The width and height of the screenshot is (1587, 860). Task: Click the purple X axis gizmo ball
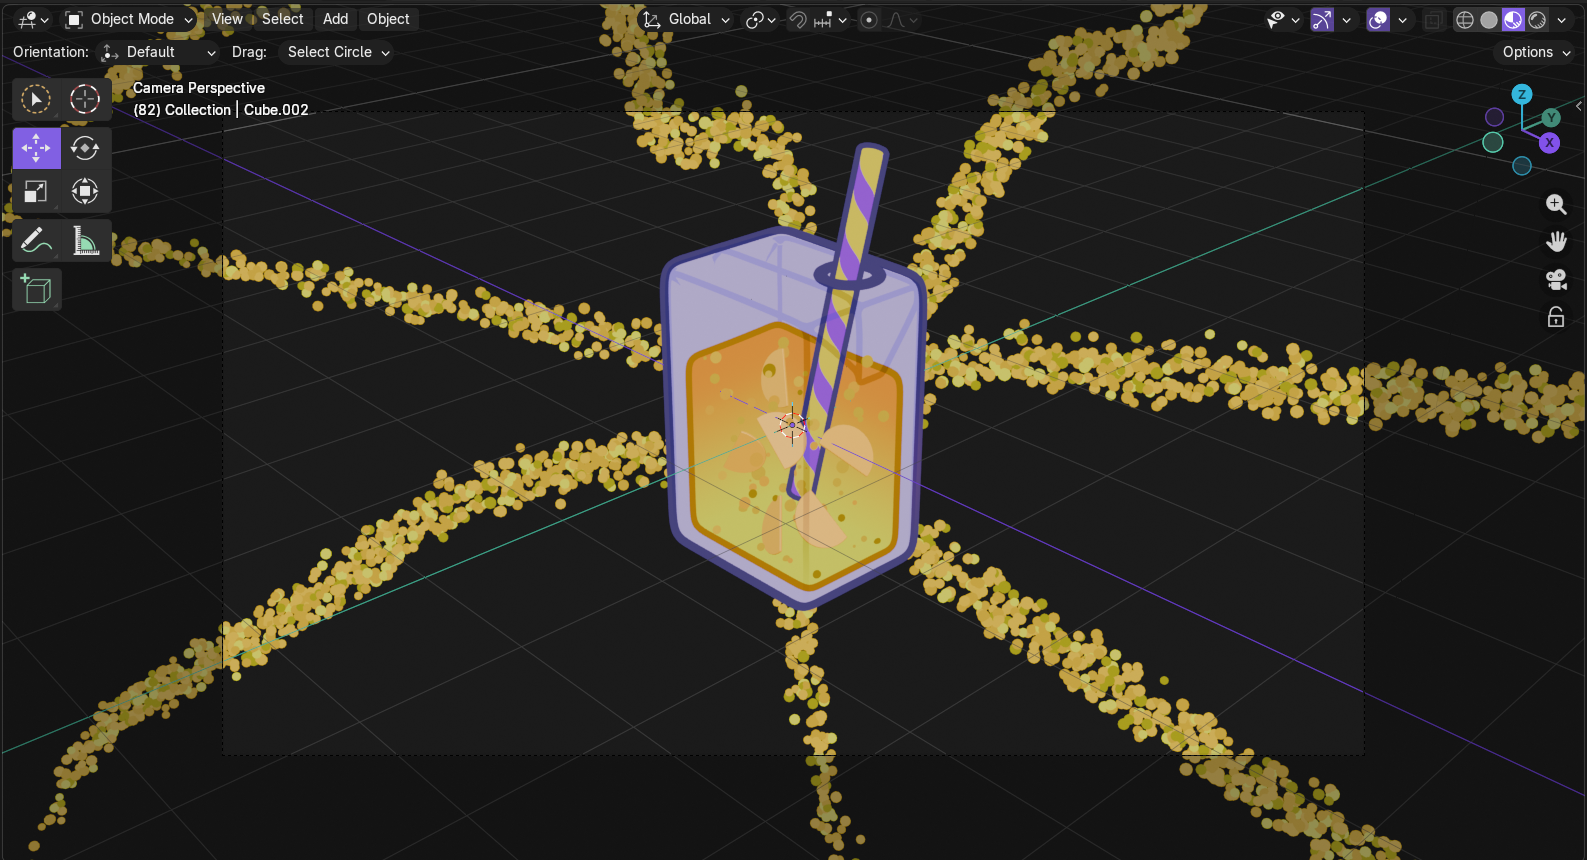pos(1549,143)
